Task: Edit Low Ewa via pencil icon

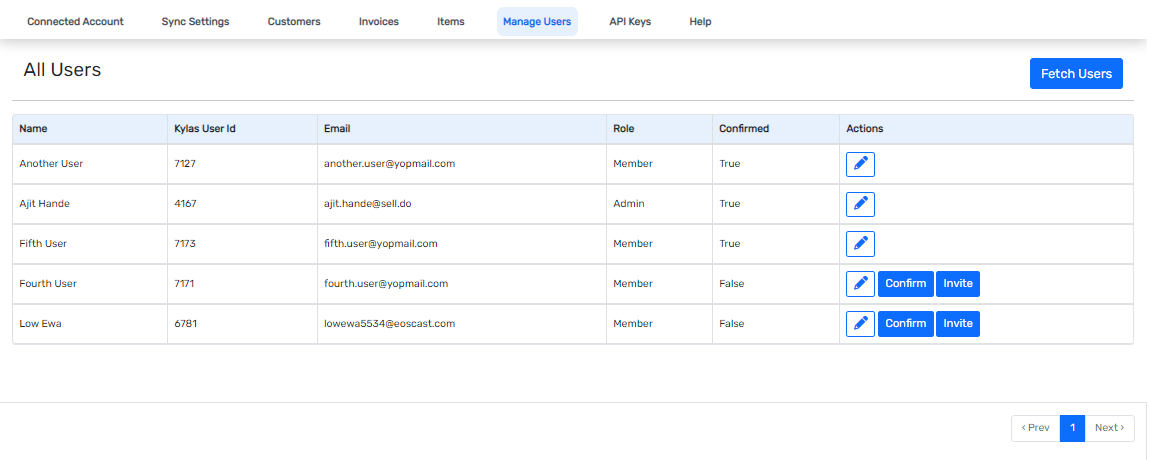Action: (x=860, y=324)
